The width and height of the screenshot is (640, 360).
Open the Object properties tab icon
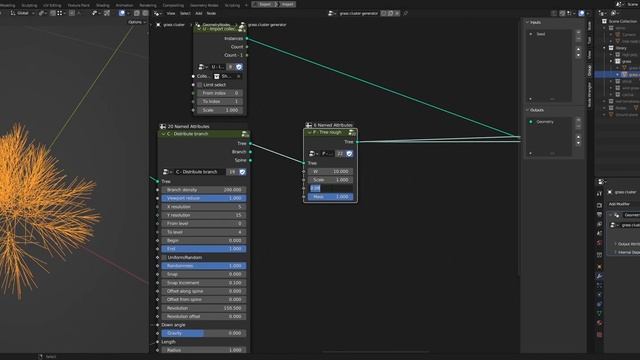(599, 267)
